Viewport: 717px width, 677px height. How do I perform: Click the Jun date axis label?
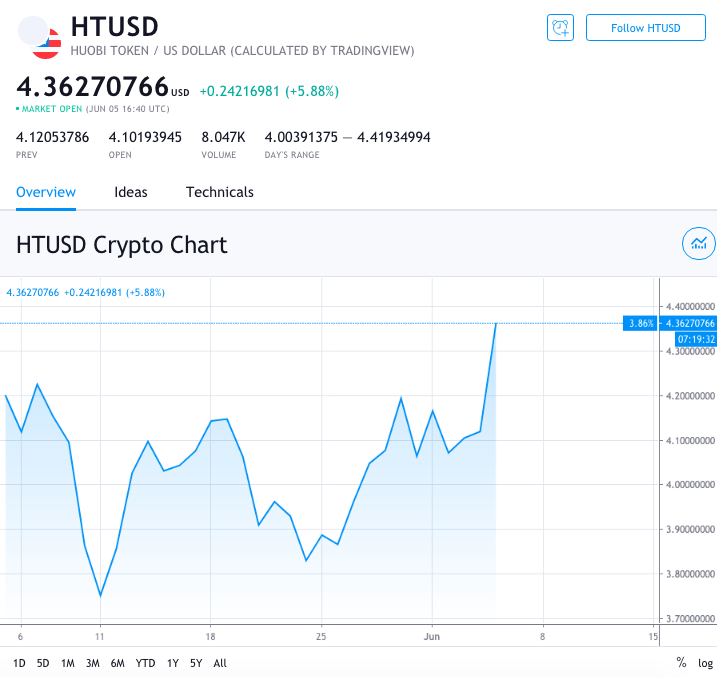(432, 636)
